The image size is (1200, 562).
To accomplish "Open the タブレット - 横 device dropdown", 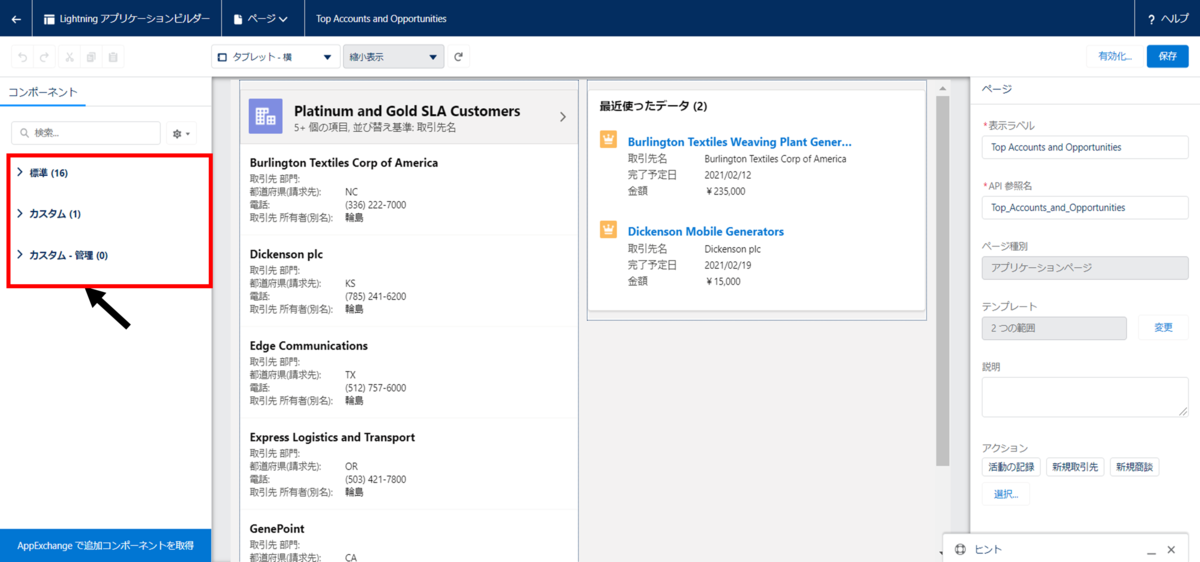I will [x=275, y=57].
